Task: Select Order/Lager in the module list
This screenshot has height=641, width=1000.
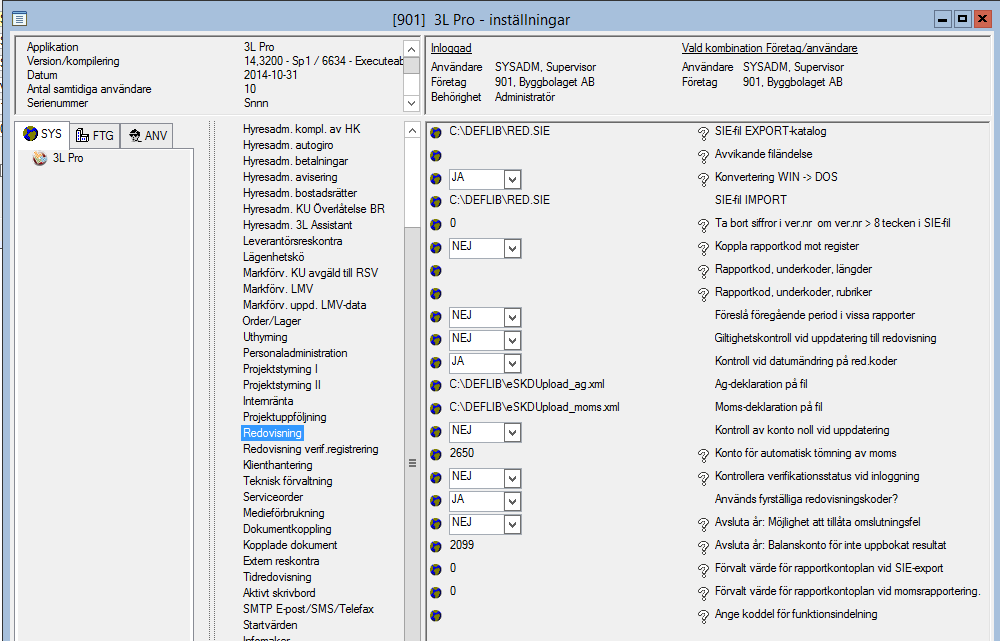Action: (272, 321)
